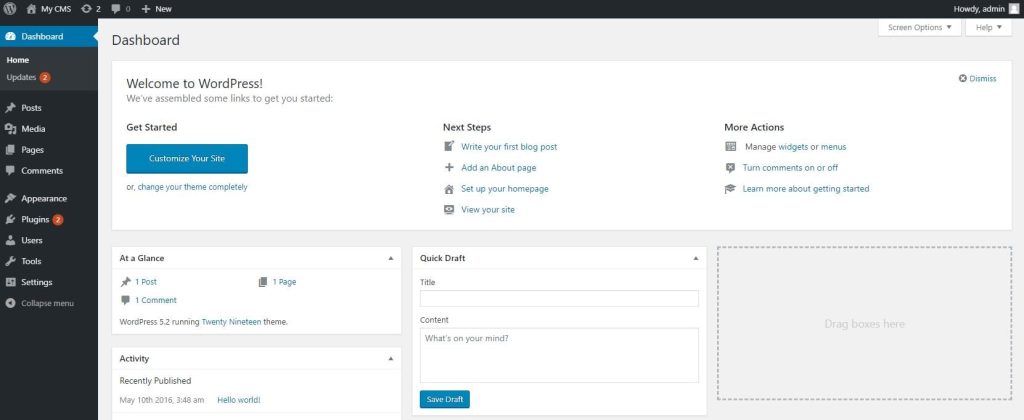Image resolution: width=1024 pixels, height=420 pixels.
Task: Click the Quick Draft Title field
Action: 559,299
